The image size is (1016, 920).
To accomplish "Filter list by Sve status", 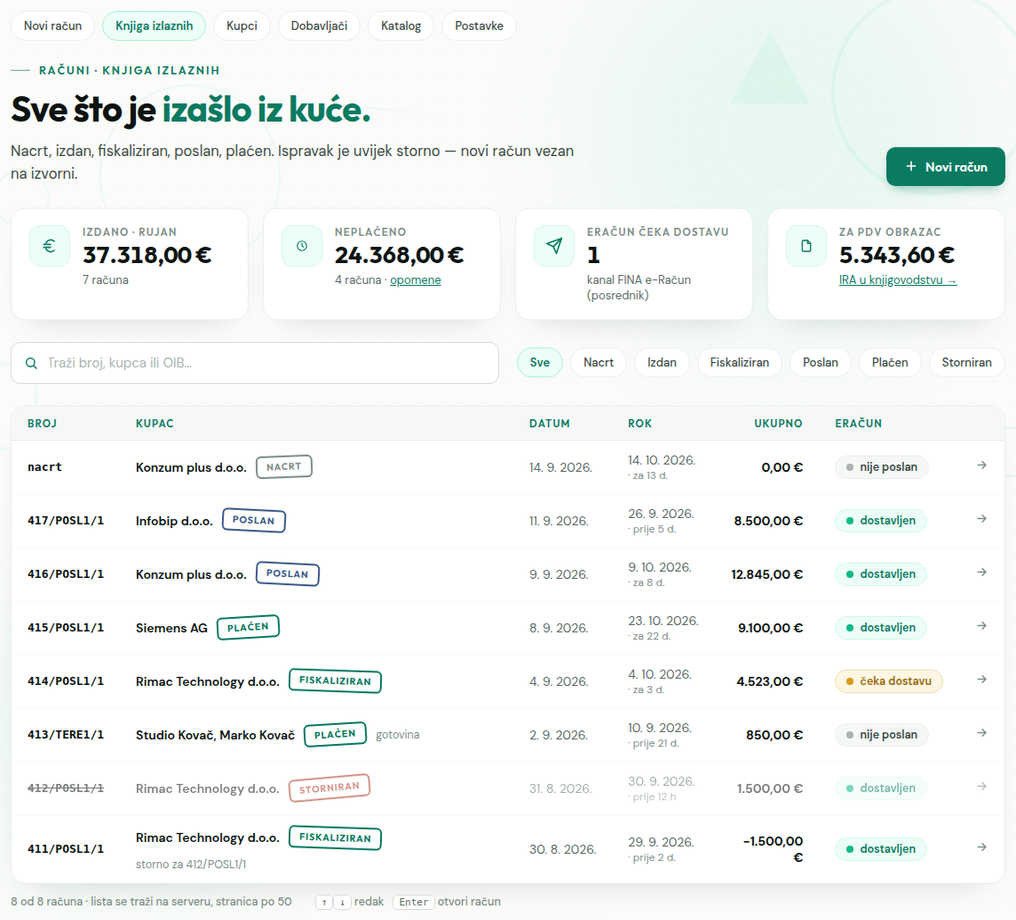I will [540, 363].
